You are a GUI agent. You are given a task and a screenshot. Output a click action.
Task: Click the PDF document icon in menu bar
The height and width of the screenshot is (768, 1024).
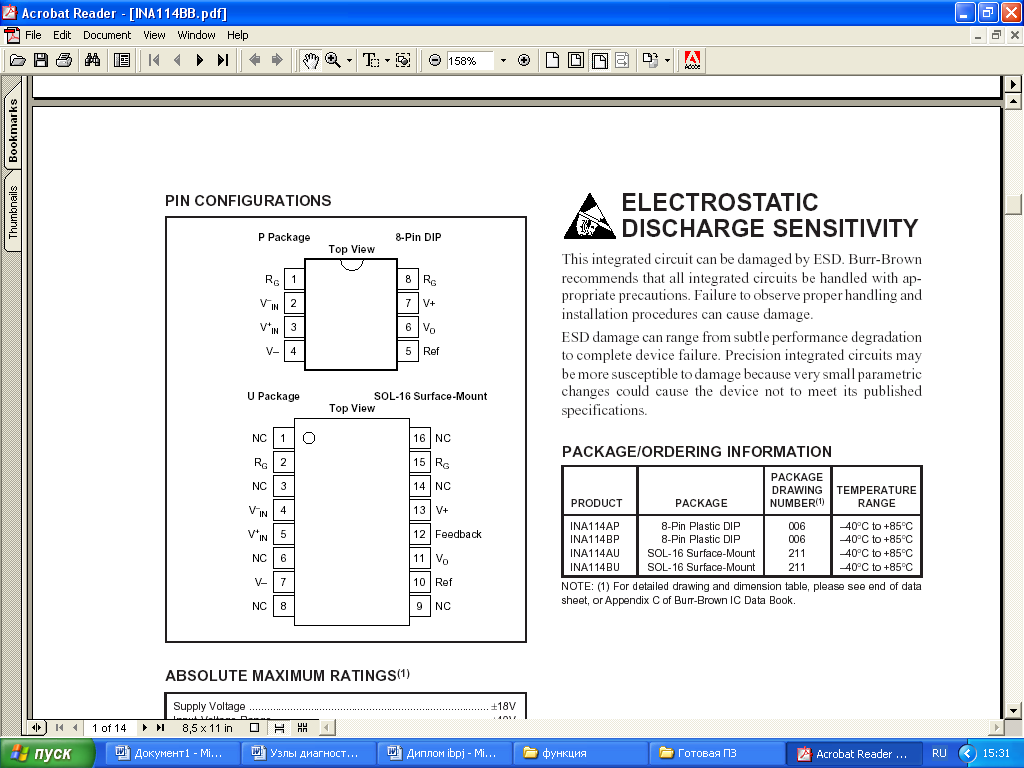(x=11, y=35)
